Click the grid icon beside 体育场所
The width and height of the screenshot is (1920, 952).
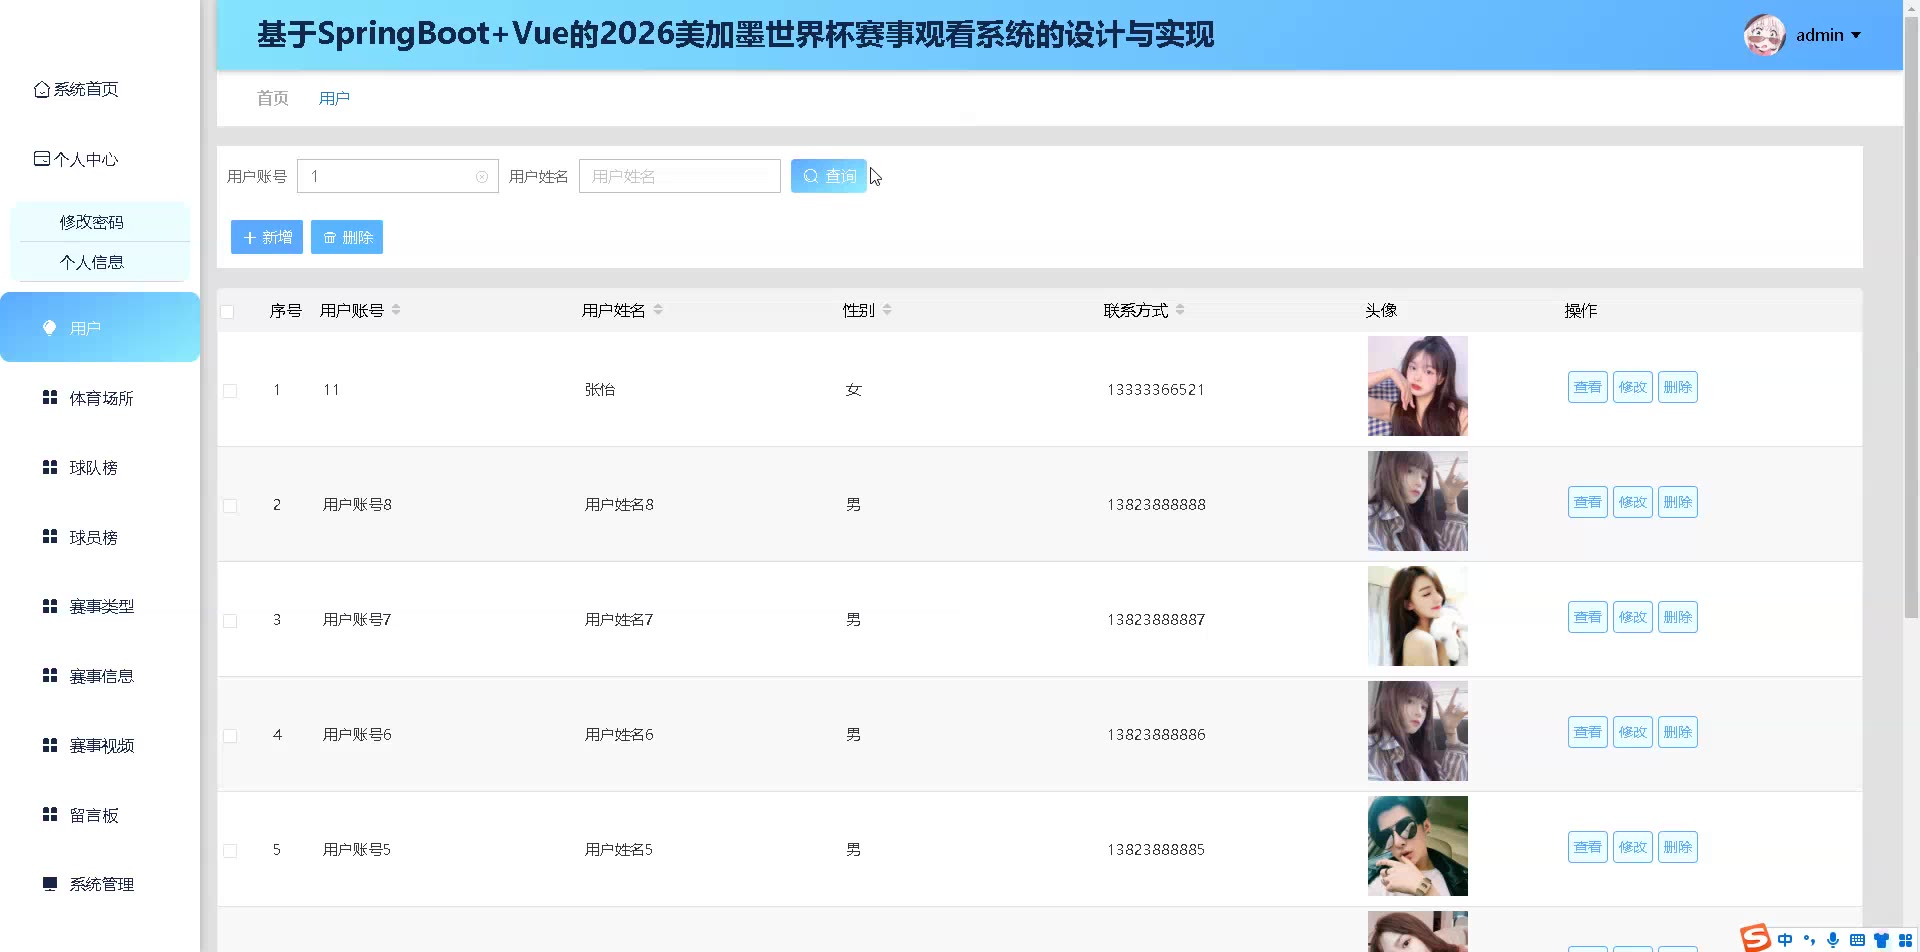[50, 398]
